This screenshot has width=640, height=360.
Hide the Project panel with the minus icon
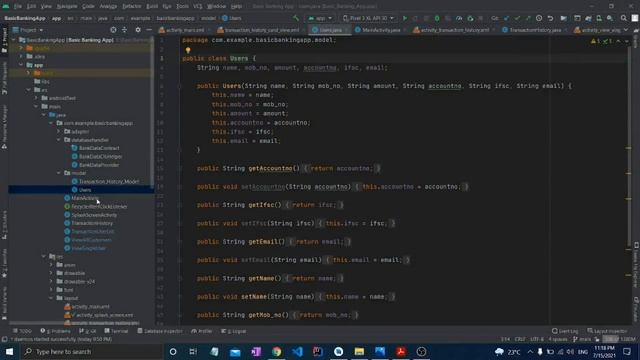pyautogui.click(x=149, y=30)
